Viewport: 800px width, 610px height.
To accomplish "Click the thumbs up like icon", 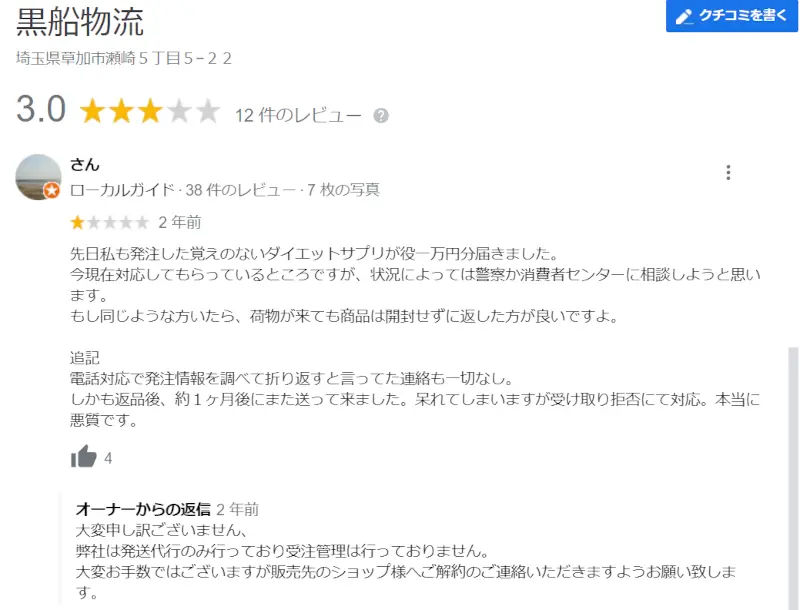I will click(83, 456).
